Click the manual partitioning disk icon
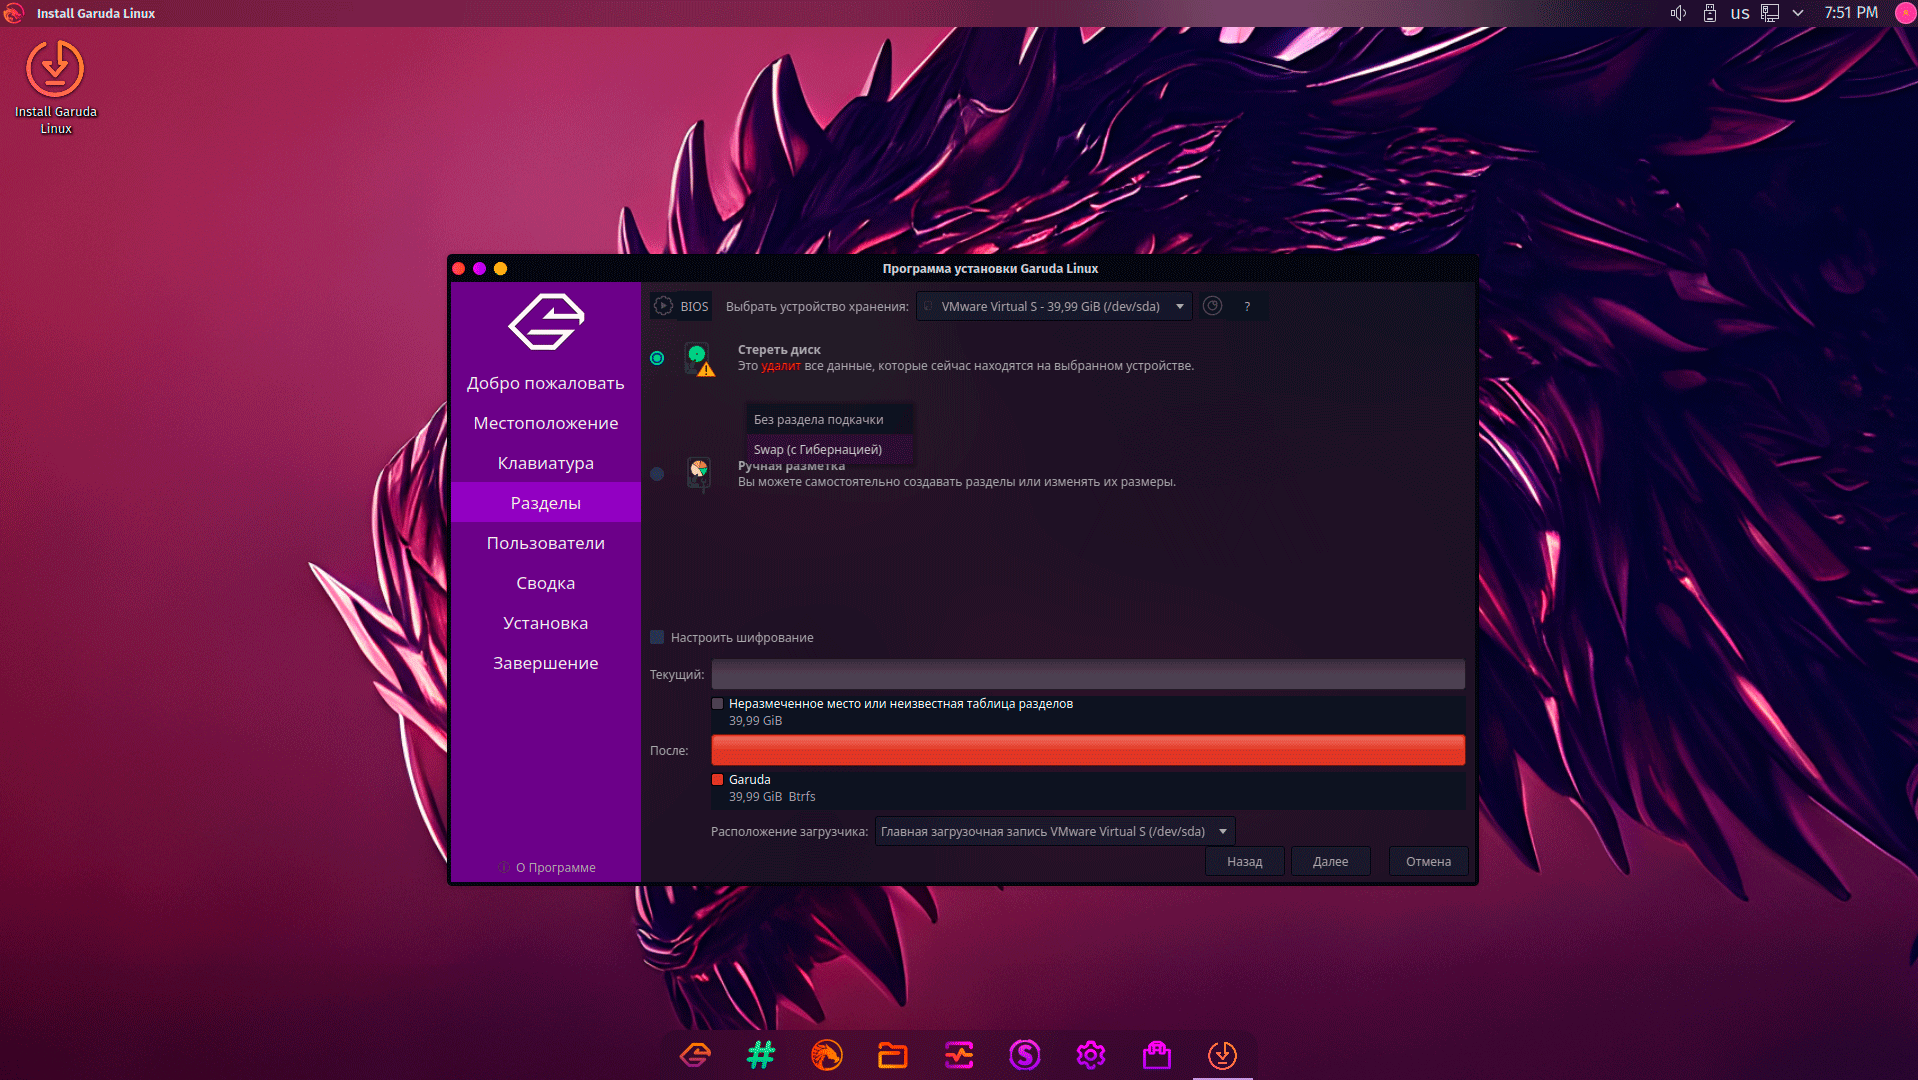The width and height of the screenshot is (1918, 1080). (699, 473)
